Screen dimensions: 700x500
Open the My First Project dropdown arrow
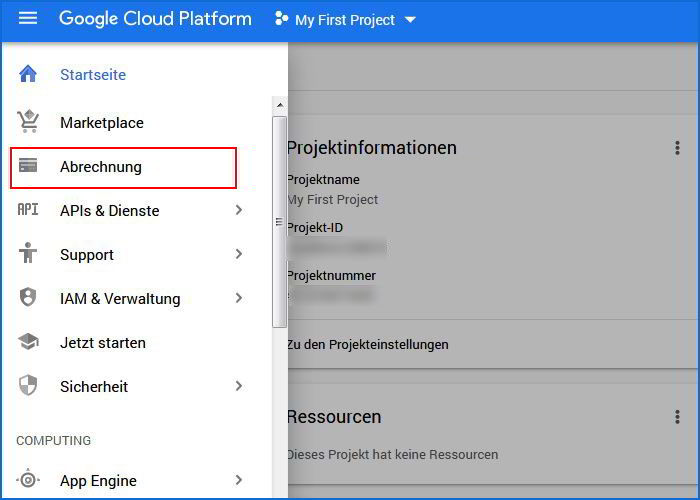tap(410, 20)
